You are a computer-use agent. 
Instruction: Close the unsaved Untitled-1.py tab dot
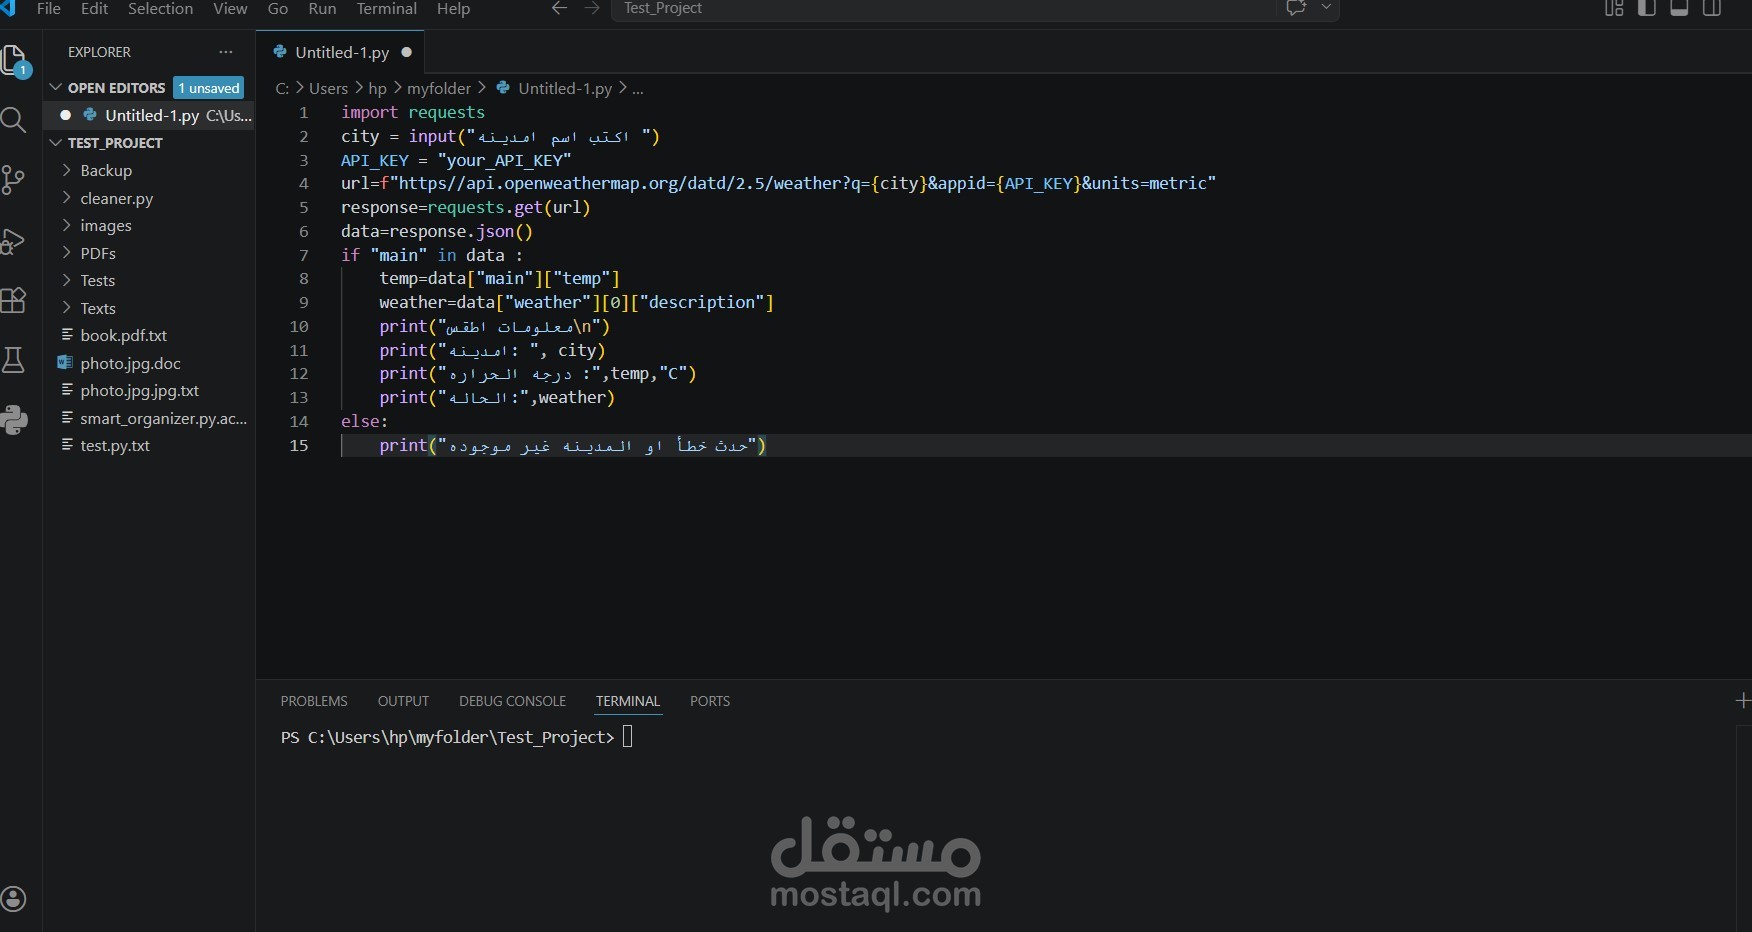coord(407,52)
